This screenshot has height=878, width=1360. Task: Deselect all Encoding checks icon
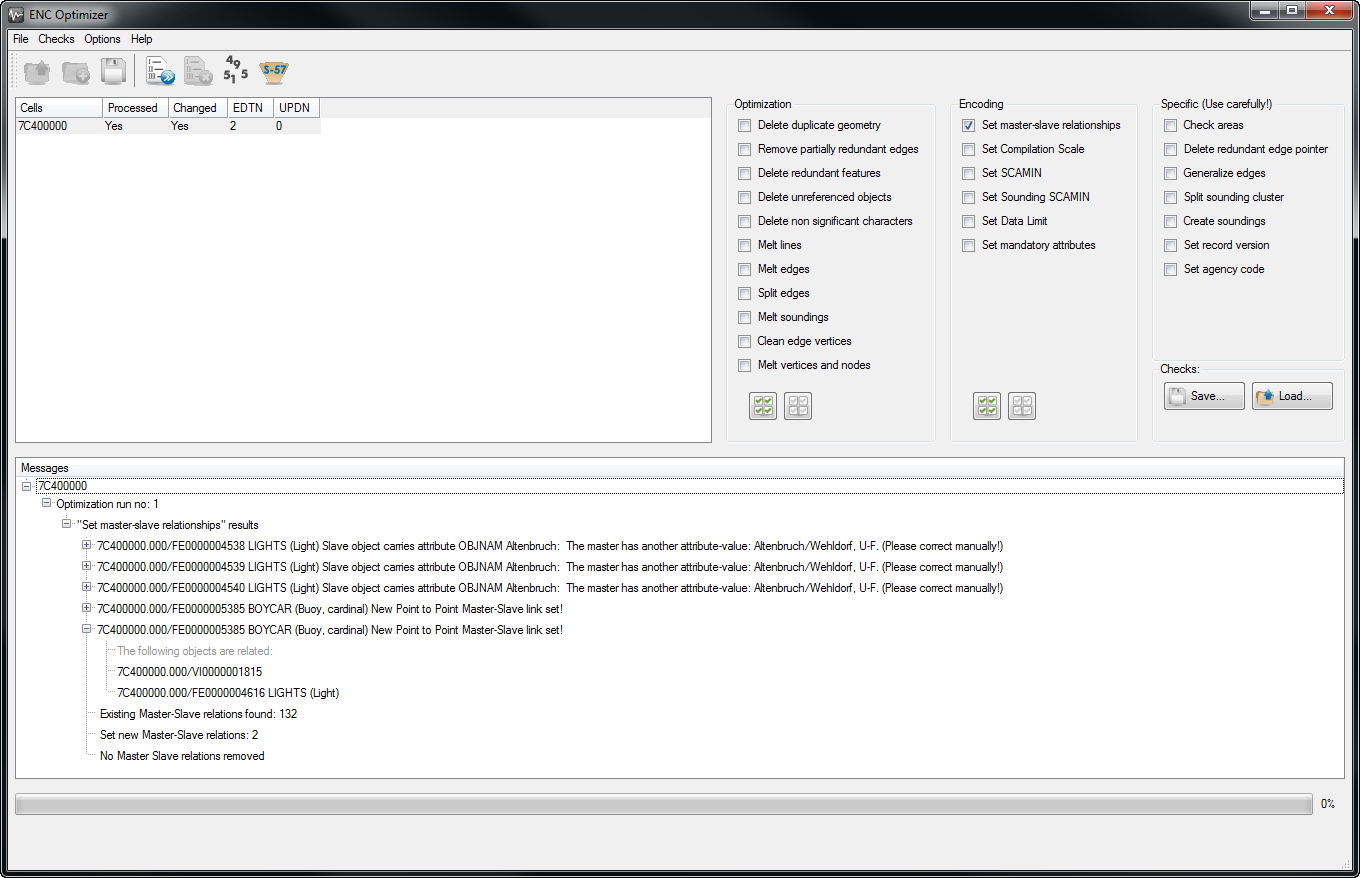click(x=1022, y=406)
